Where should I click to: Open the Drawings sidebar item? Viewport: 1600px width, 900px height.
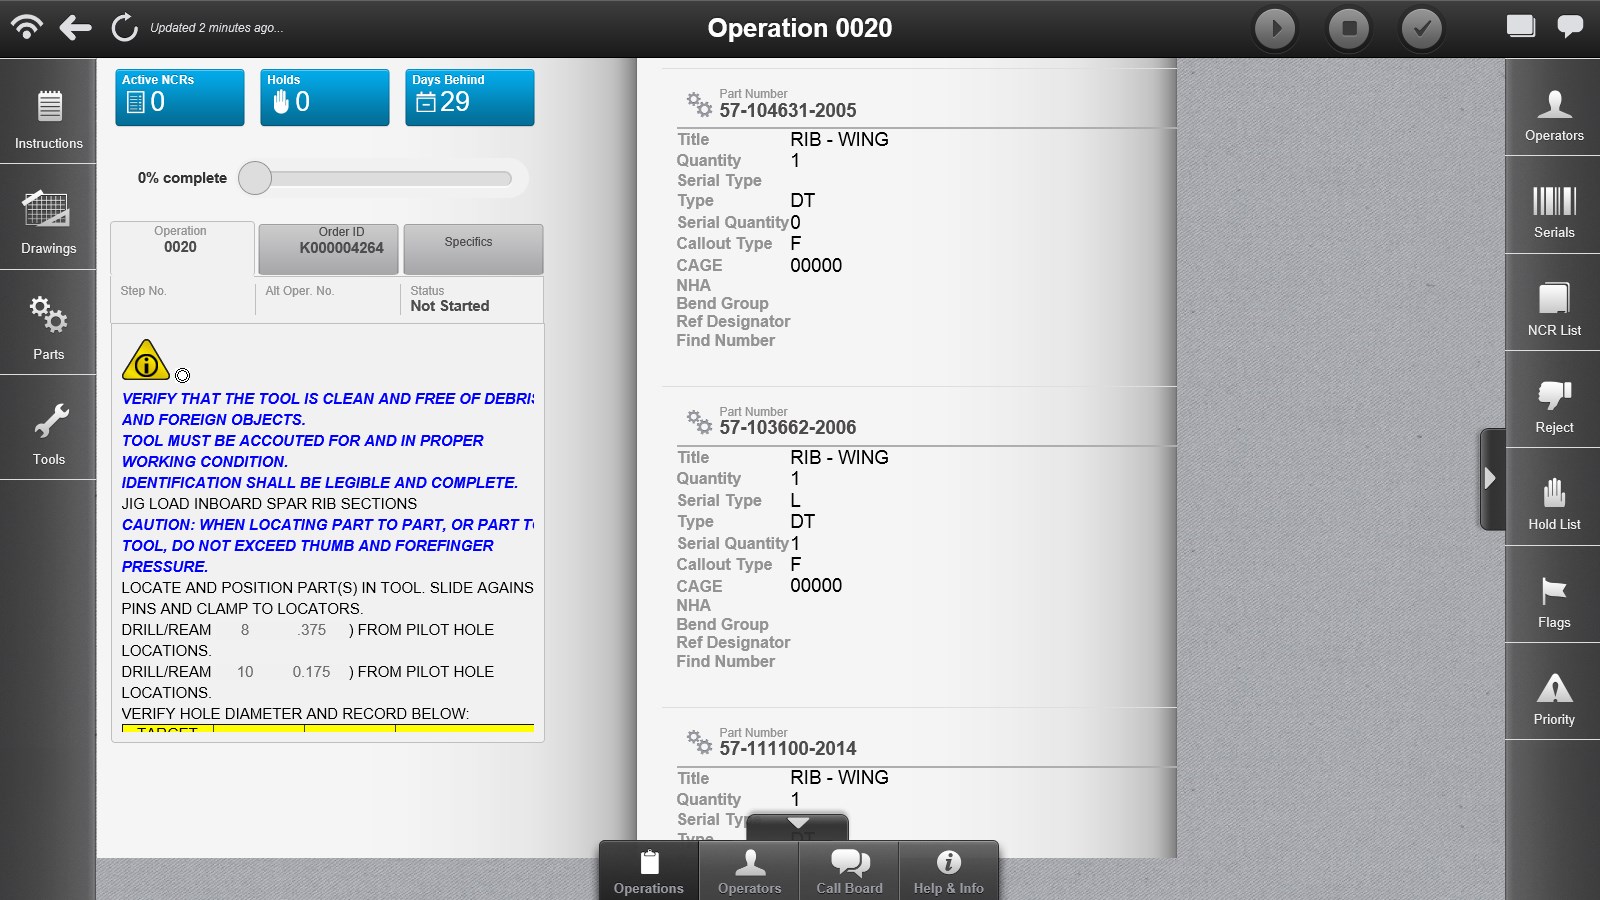[48, 222]
